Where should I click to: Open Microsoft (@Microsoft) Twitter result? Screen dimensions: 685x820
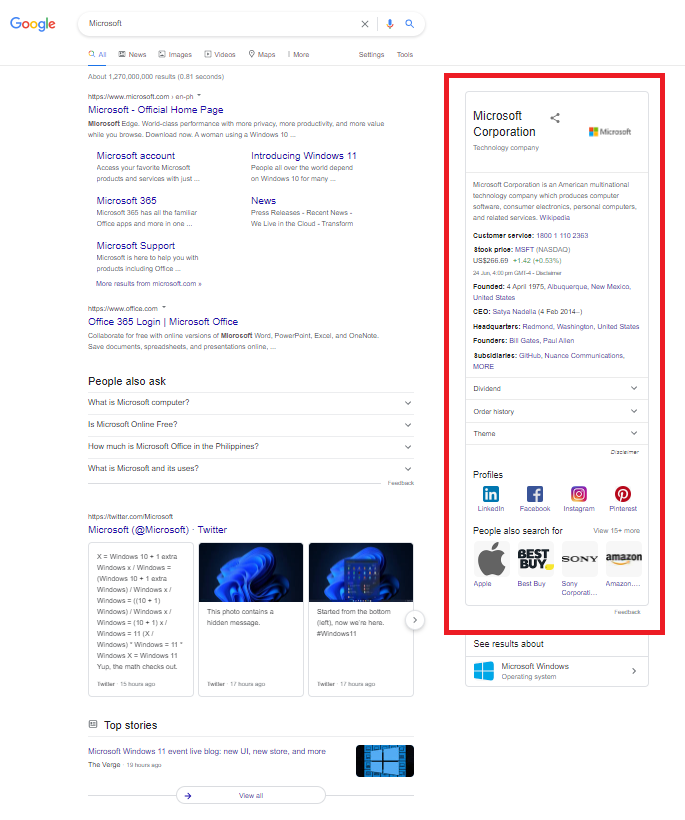(157, 530)
